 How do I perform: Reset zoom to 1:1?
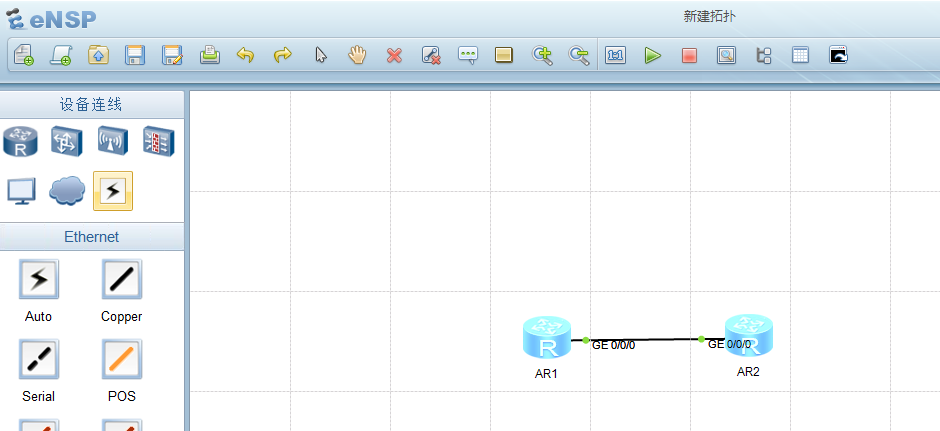coord(616,55)
